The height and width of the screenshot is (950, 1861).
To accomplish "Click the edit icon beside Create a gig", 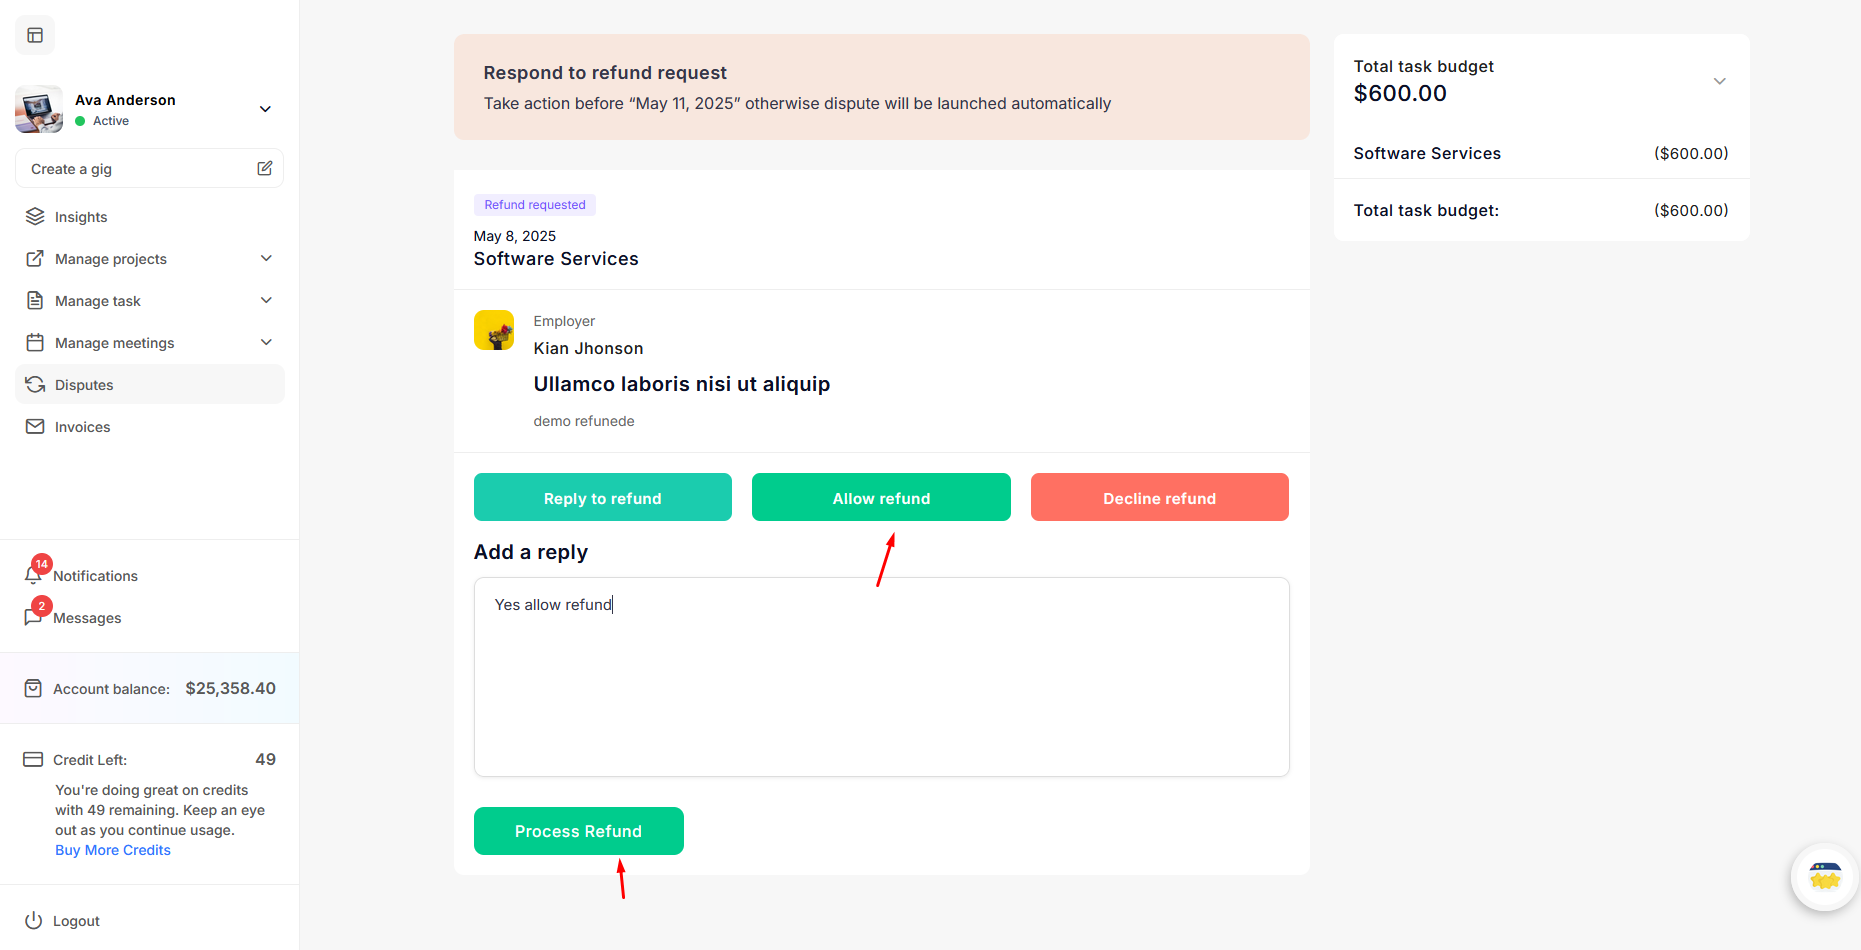I will [x=264, y=168].
